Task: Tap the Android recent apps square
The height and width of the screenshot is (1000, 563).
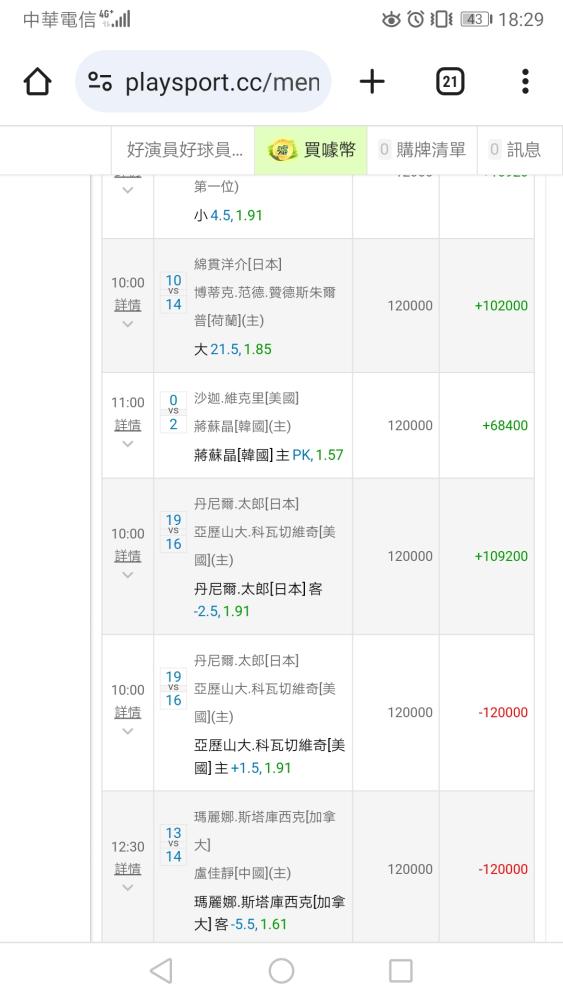Action: (x=401, y=971)
